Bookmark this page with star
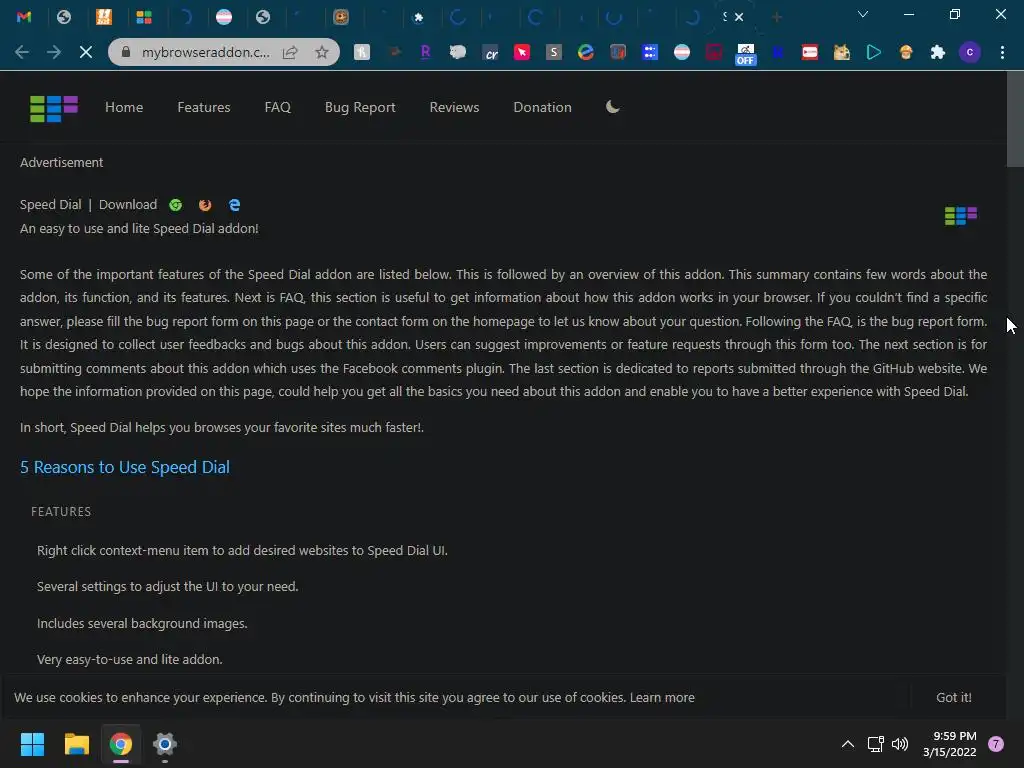 pyautogui.click(x=321, y=52)
